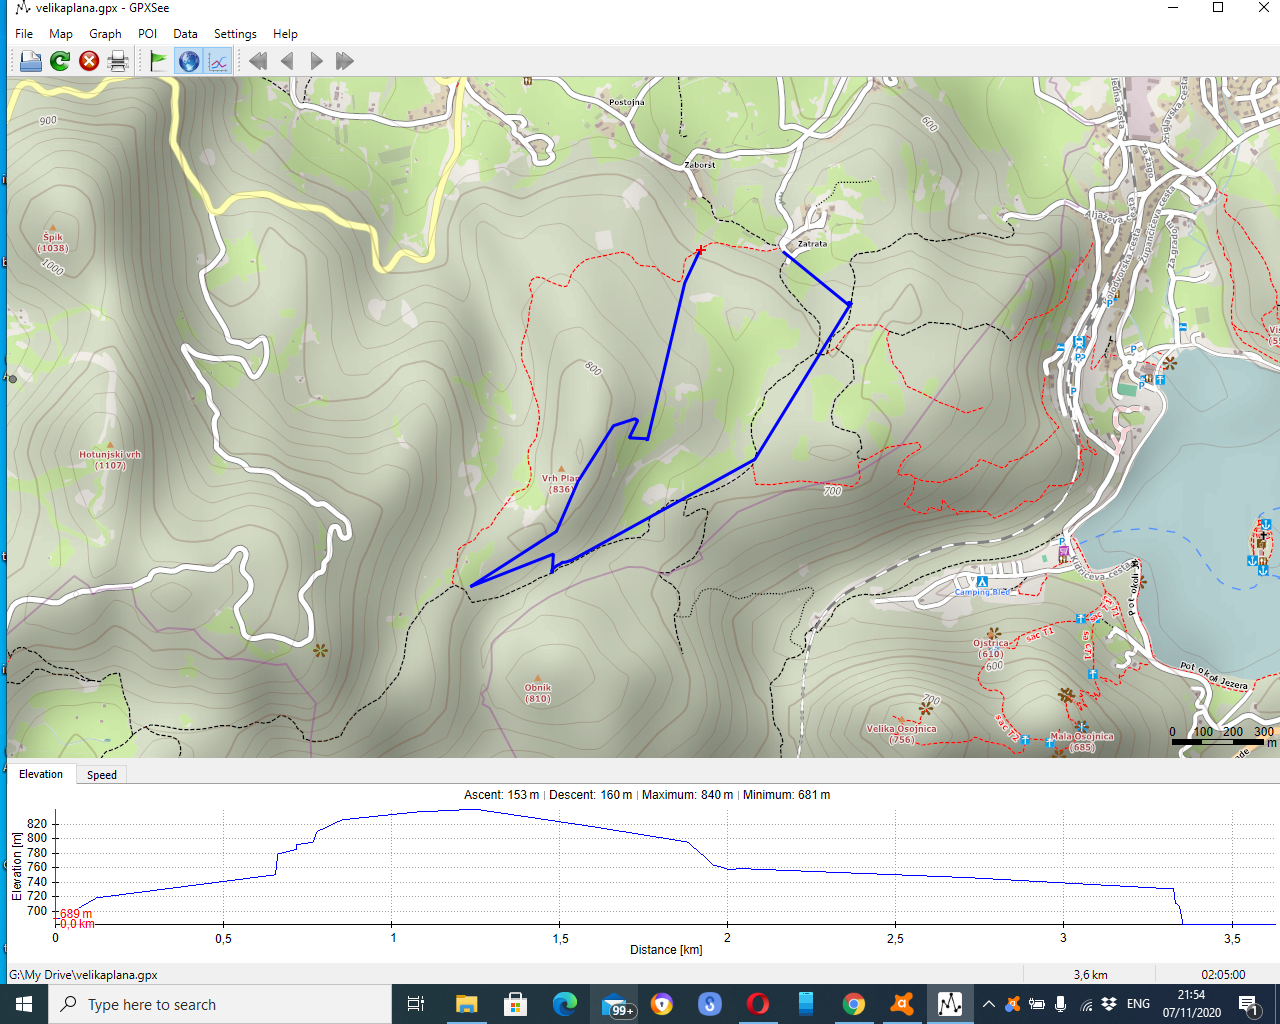Open Google Chrome from the taskbar
Viewport: 1280px width, 1024px height.
853,1004
